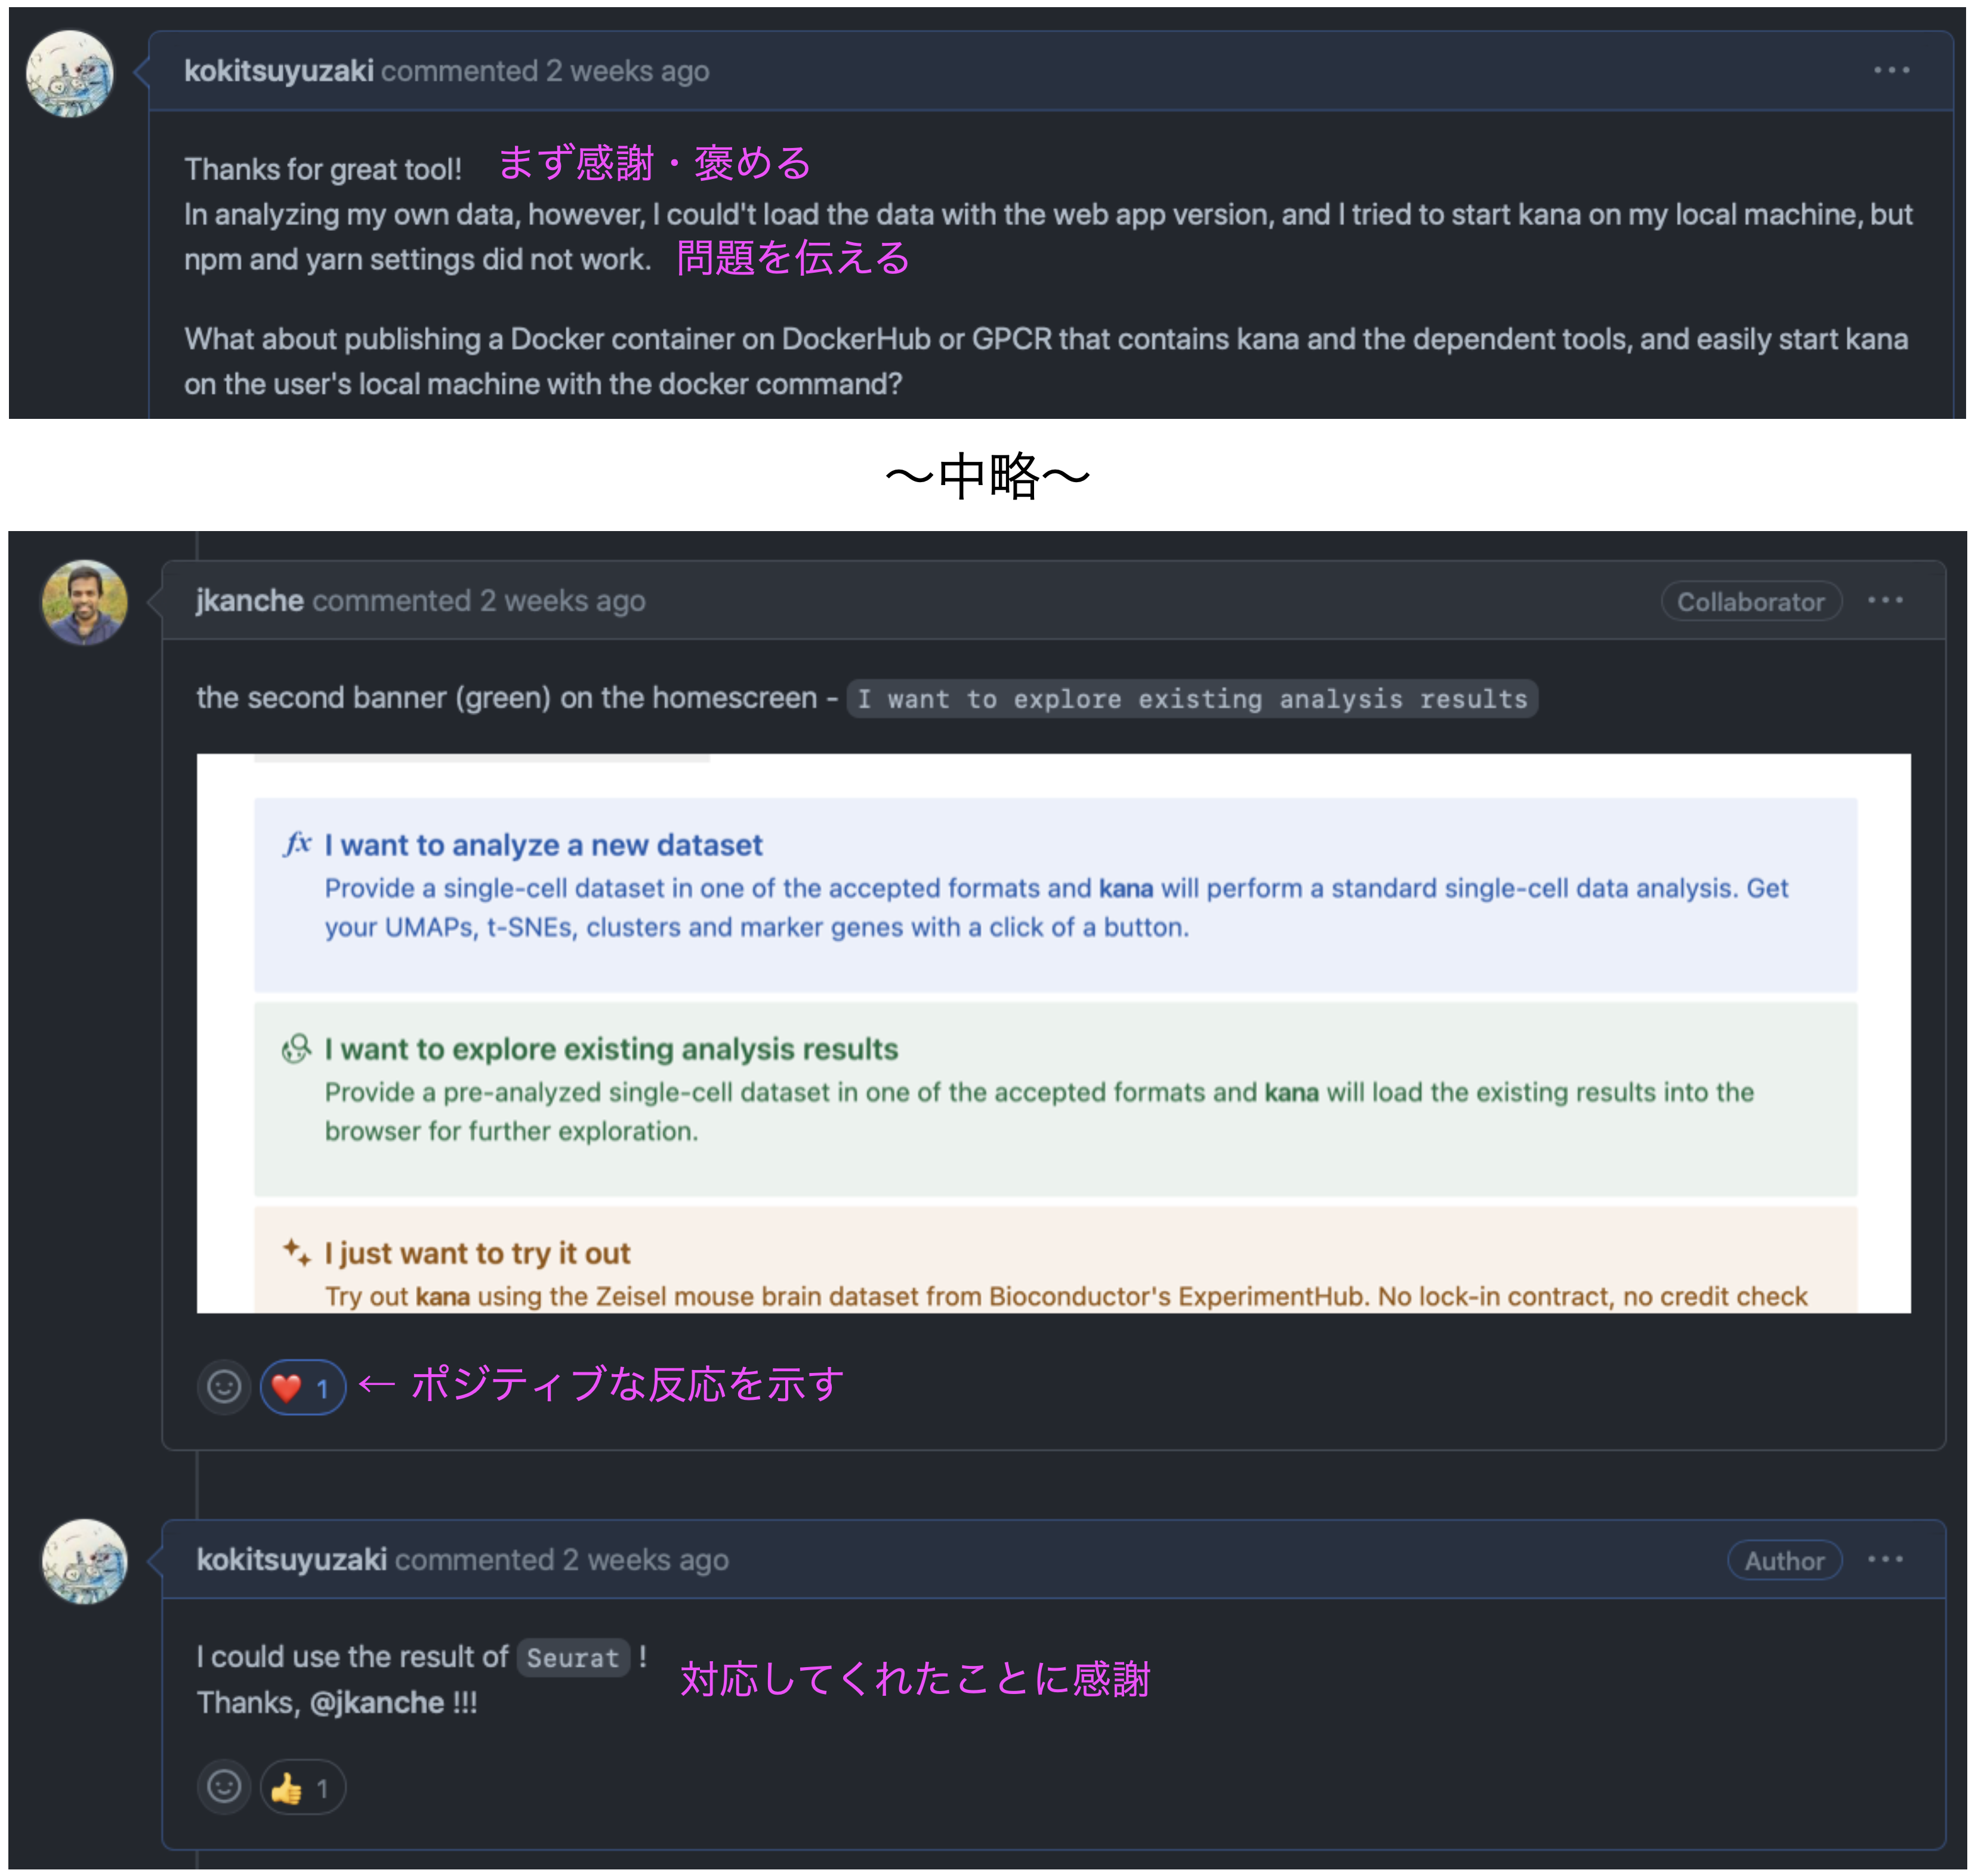Open the embedded kana homescreen screenshot image
The height and width of the screenshot is (1876, 1981).
(x=1054, y=1034)
